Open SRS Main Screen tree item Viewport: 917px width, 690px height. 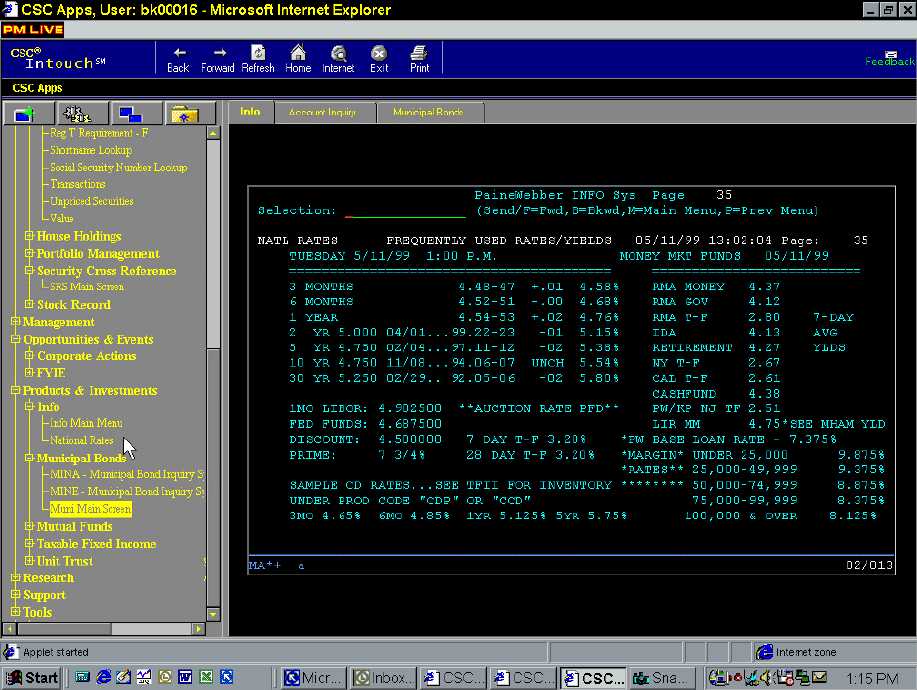pos(87,287)
